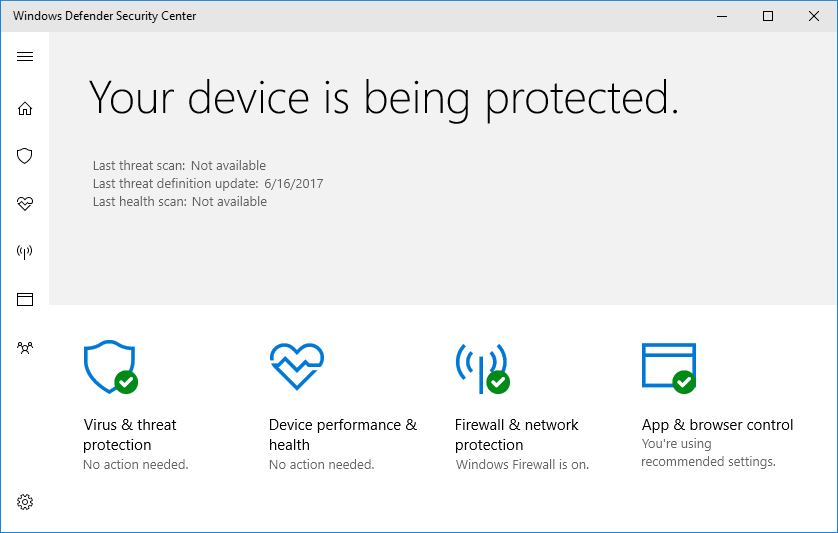The width and height of the screenshot is (838, 533).
Task: Open App & browser control sidebar icon
Action: (25, 299)
